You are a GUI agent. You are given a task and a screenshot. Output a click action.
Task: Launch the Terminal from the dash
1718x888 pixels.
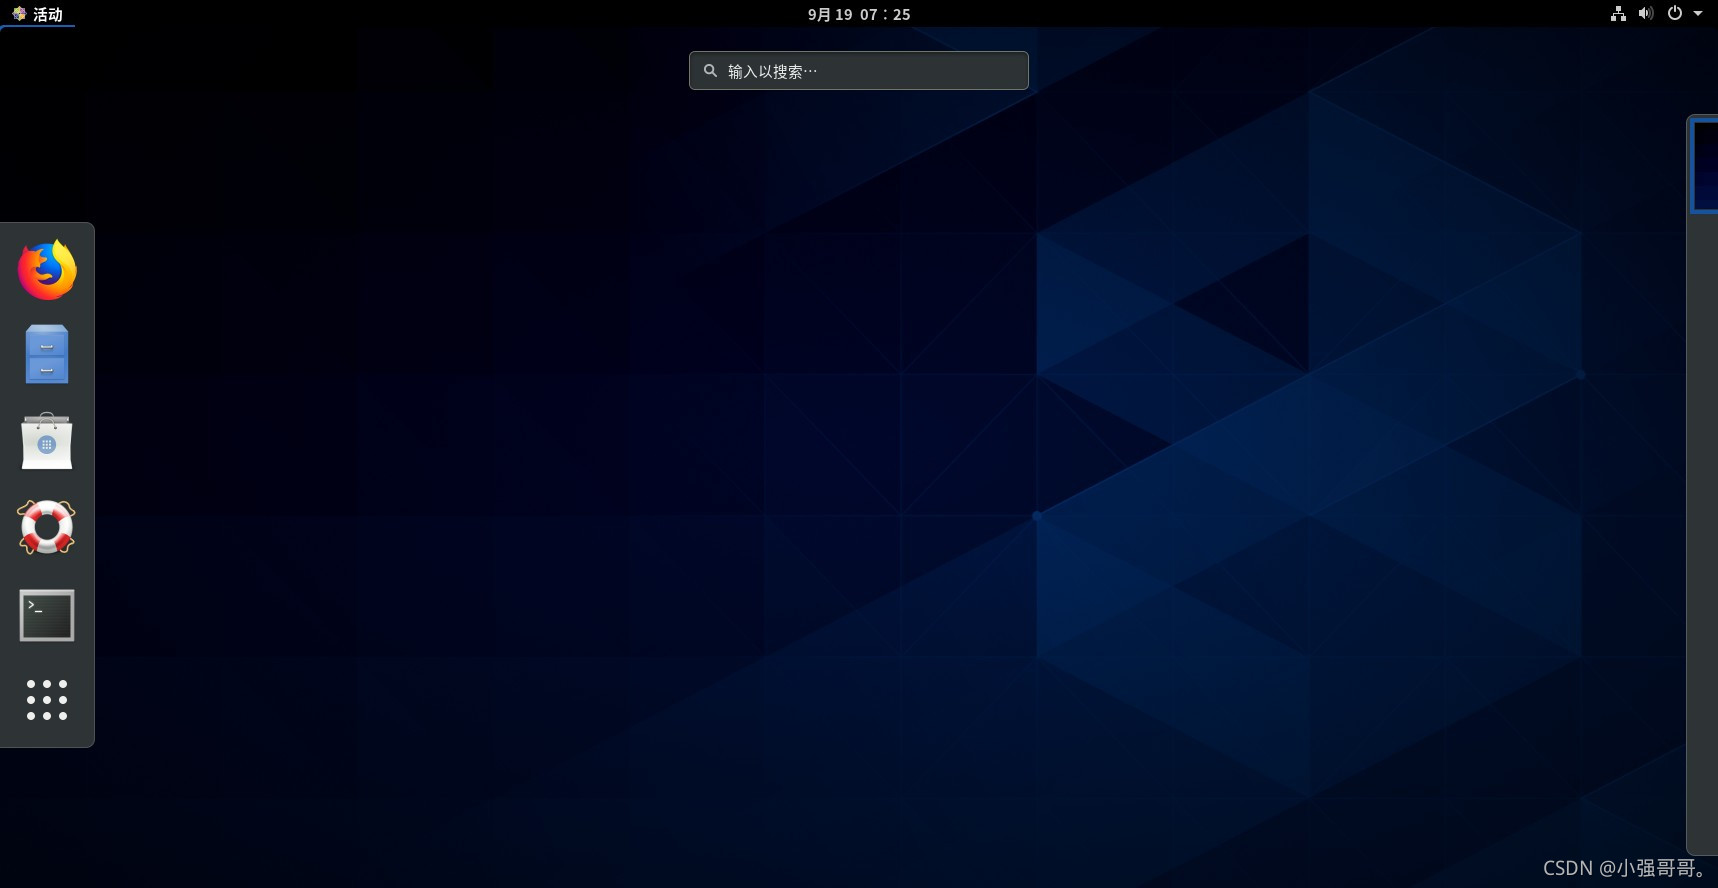(x=47, y=615)
